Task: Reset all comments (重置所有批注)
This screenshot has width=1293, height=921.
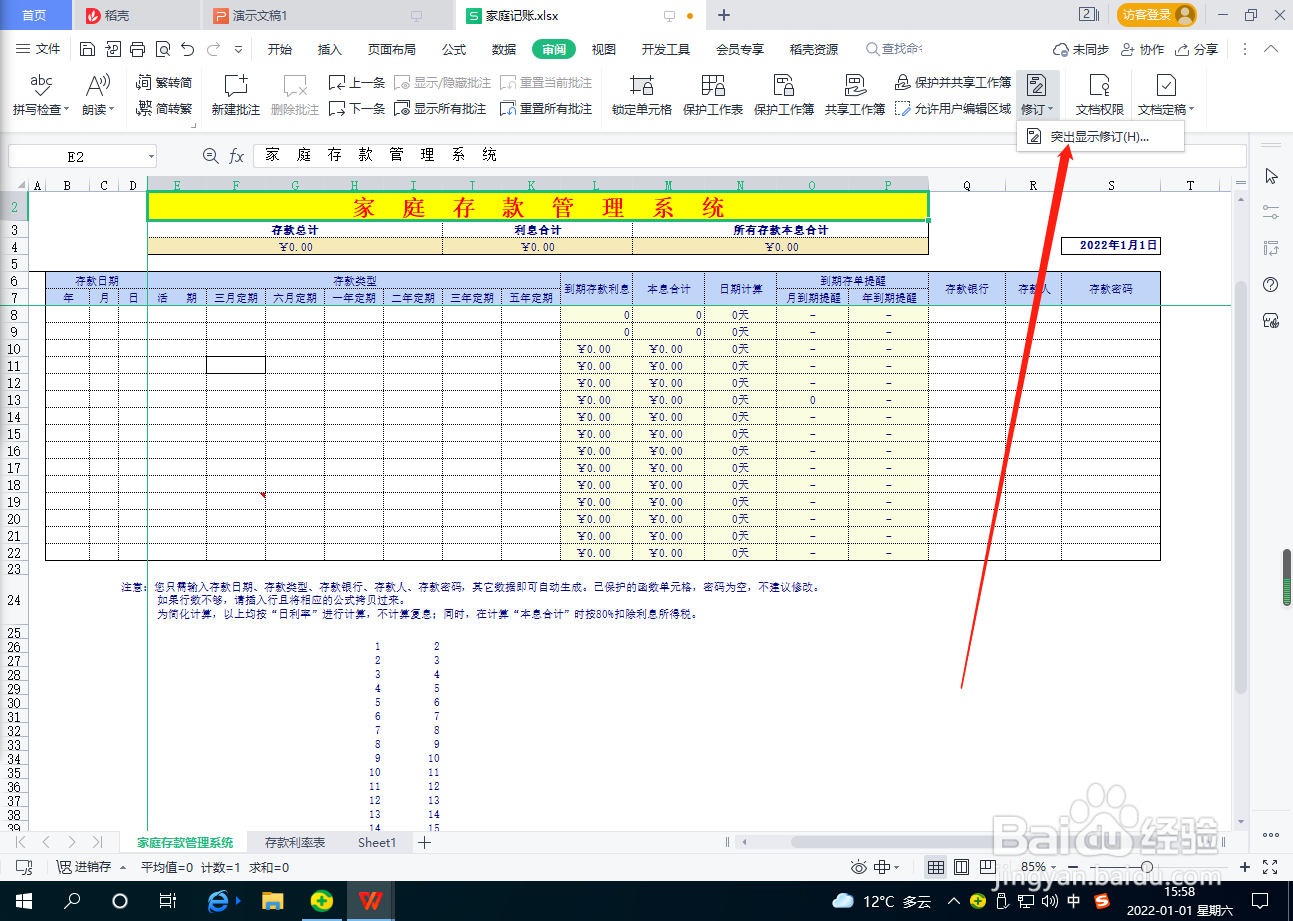Action: 546,108
